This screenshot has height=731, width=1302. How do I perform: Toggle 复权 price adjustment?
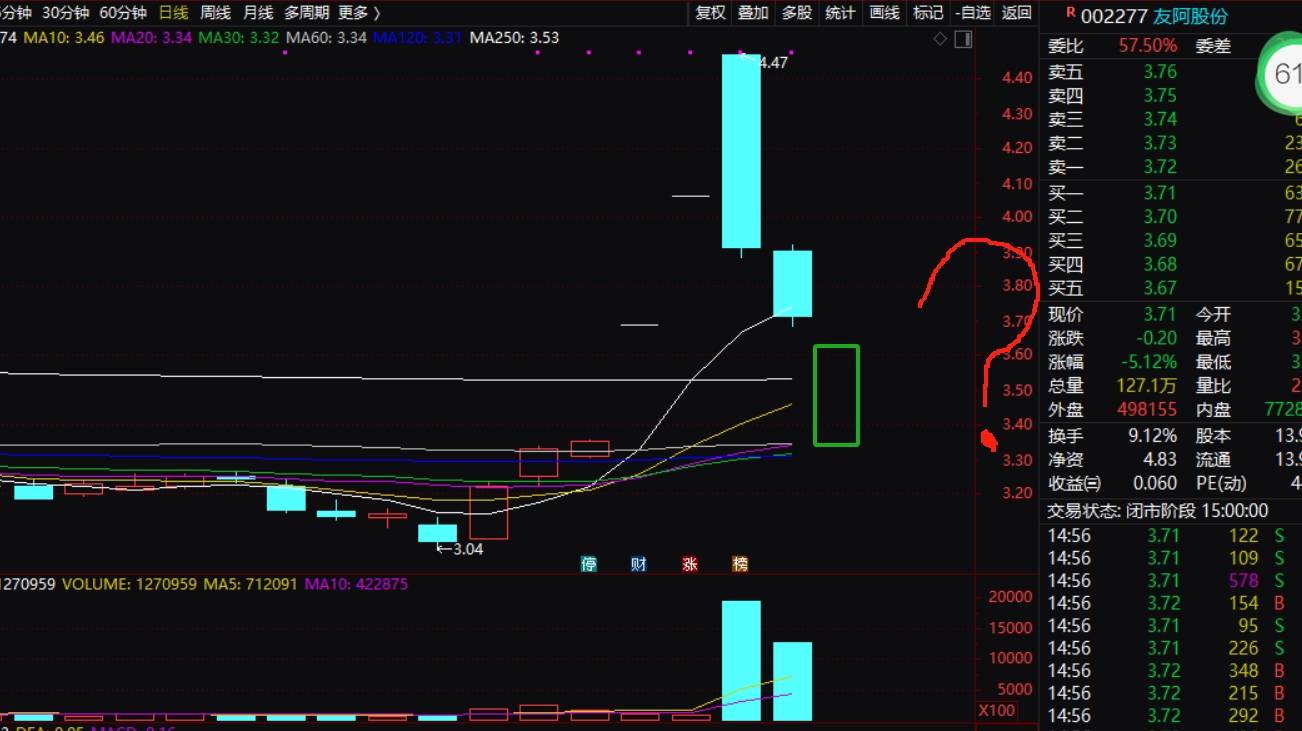pos(710,13)
